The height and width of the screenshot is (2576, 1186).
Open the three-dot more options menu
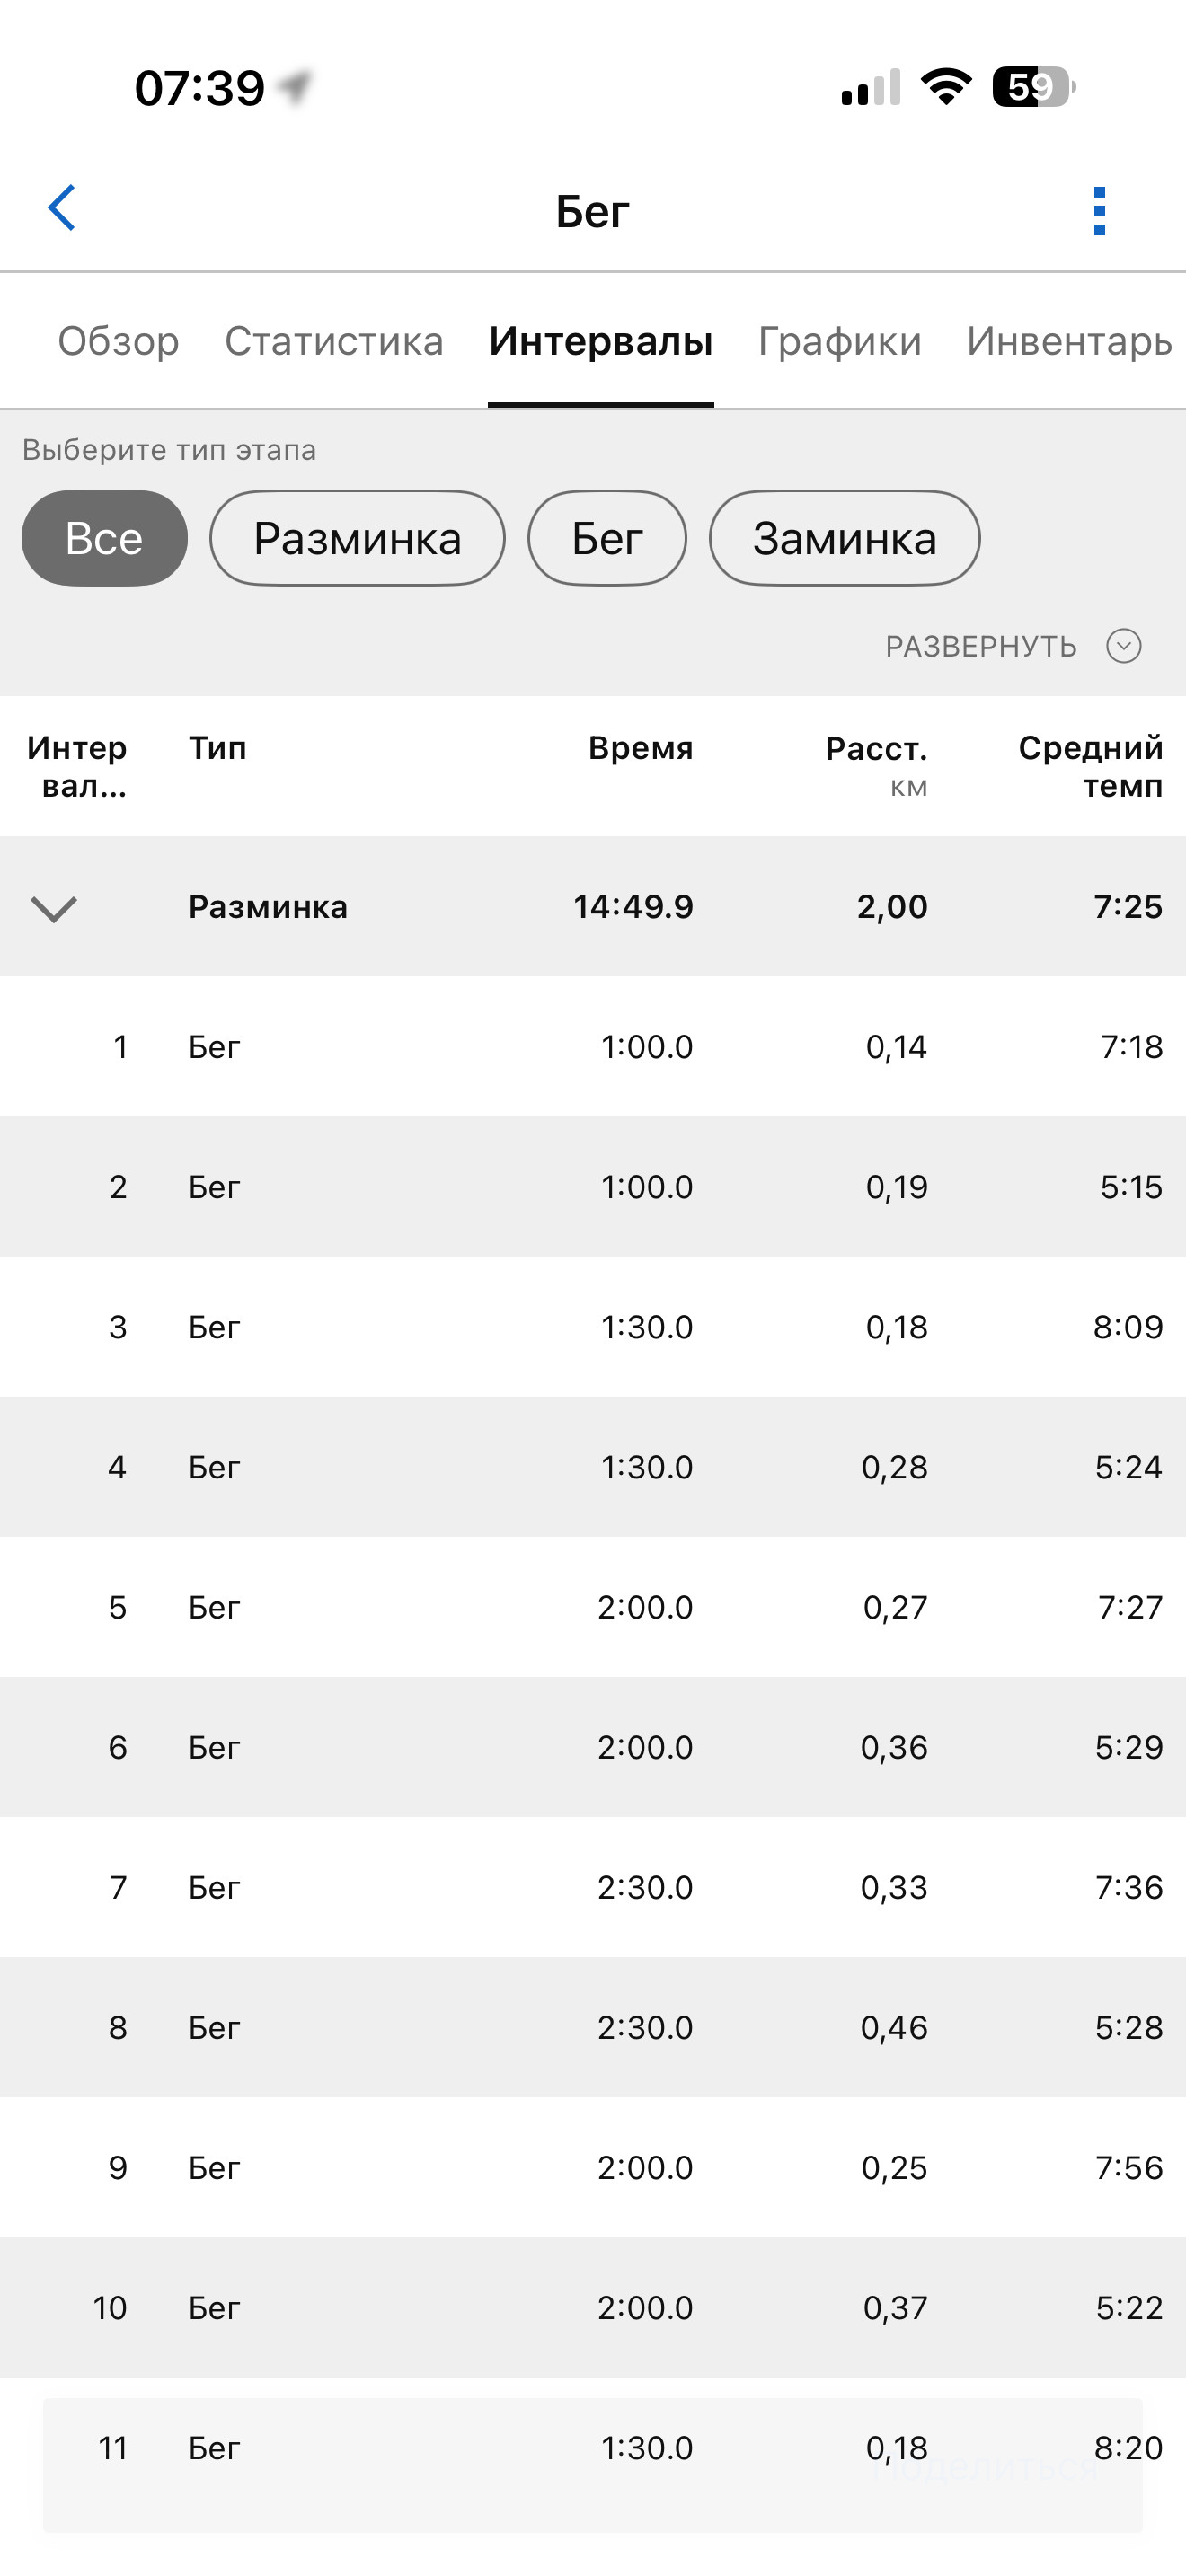coord(1099,211)
